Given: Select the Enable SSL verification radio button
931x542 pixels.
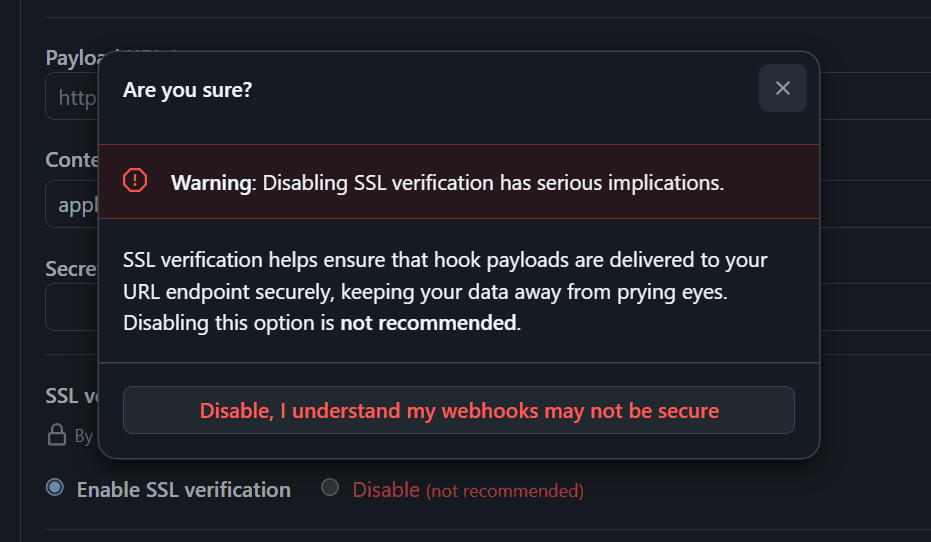Looking at the screenshot, I should pos(55,488).
